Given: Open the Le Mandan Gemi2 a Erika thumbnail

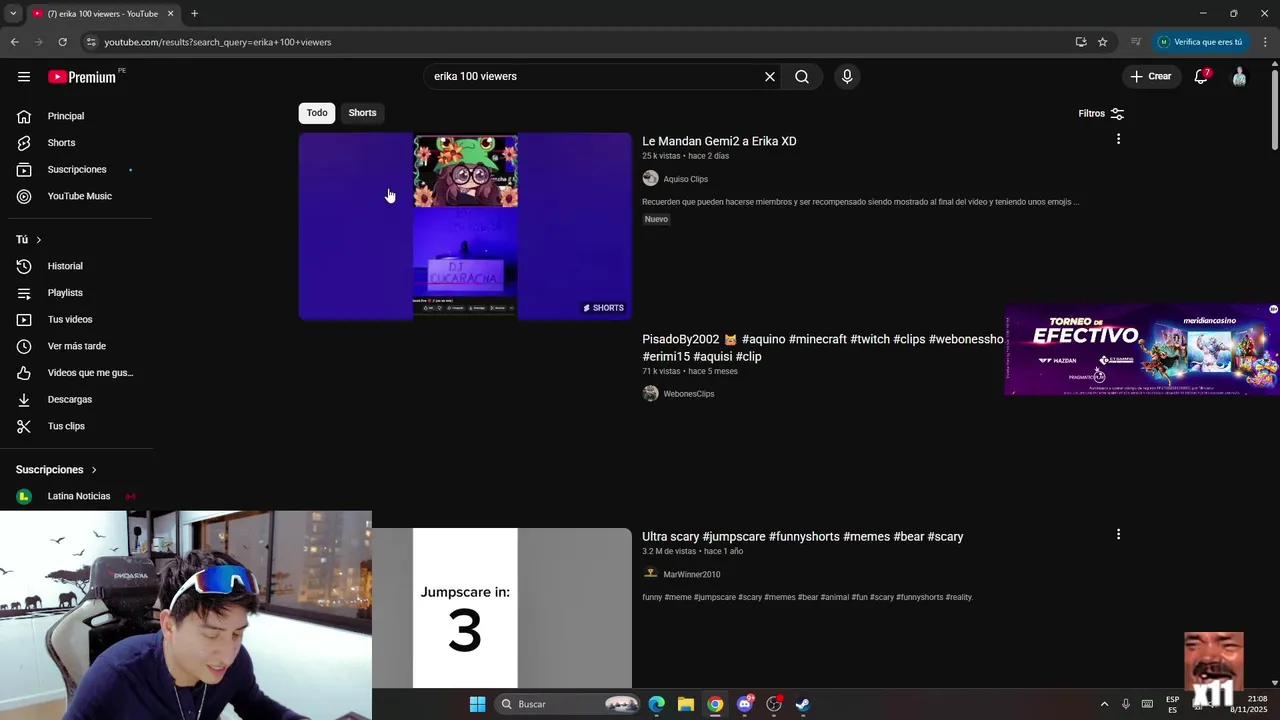Looking at the screenshot, I should tap(465, 226).
